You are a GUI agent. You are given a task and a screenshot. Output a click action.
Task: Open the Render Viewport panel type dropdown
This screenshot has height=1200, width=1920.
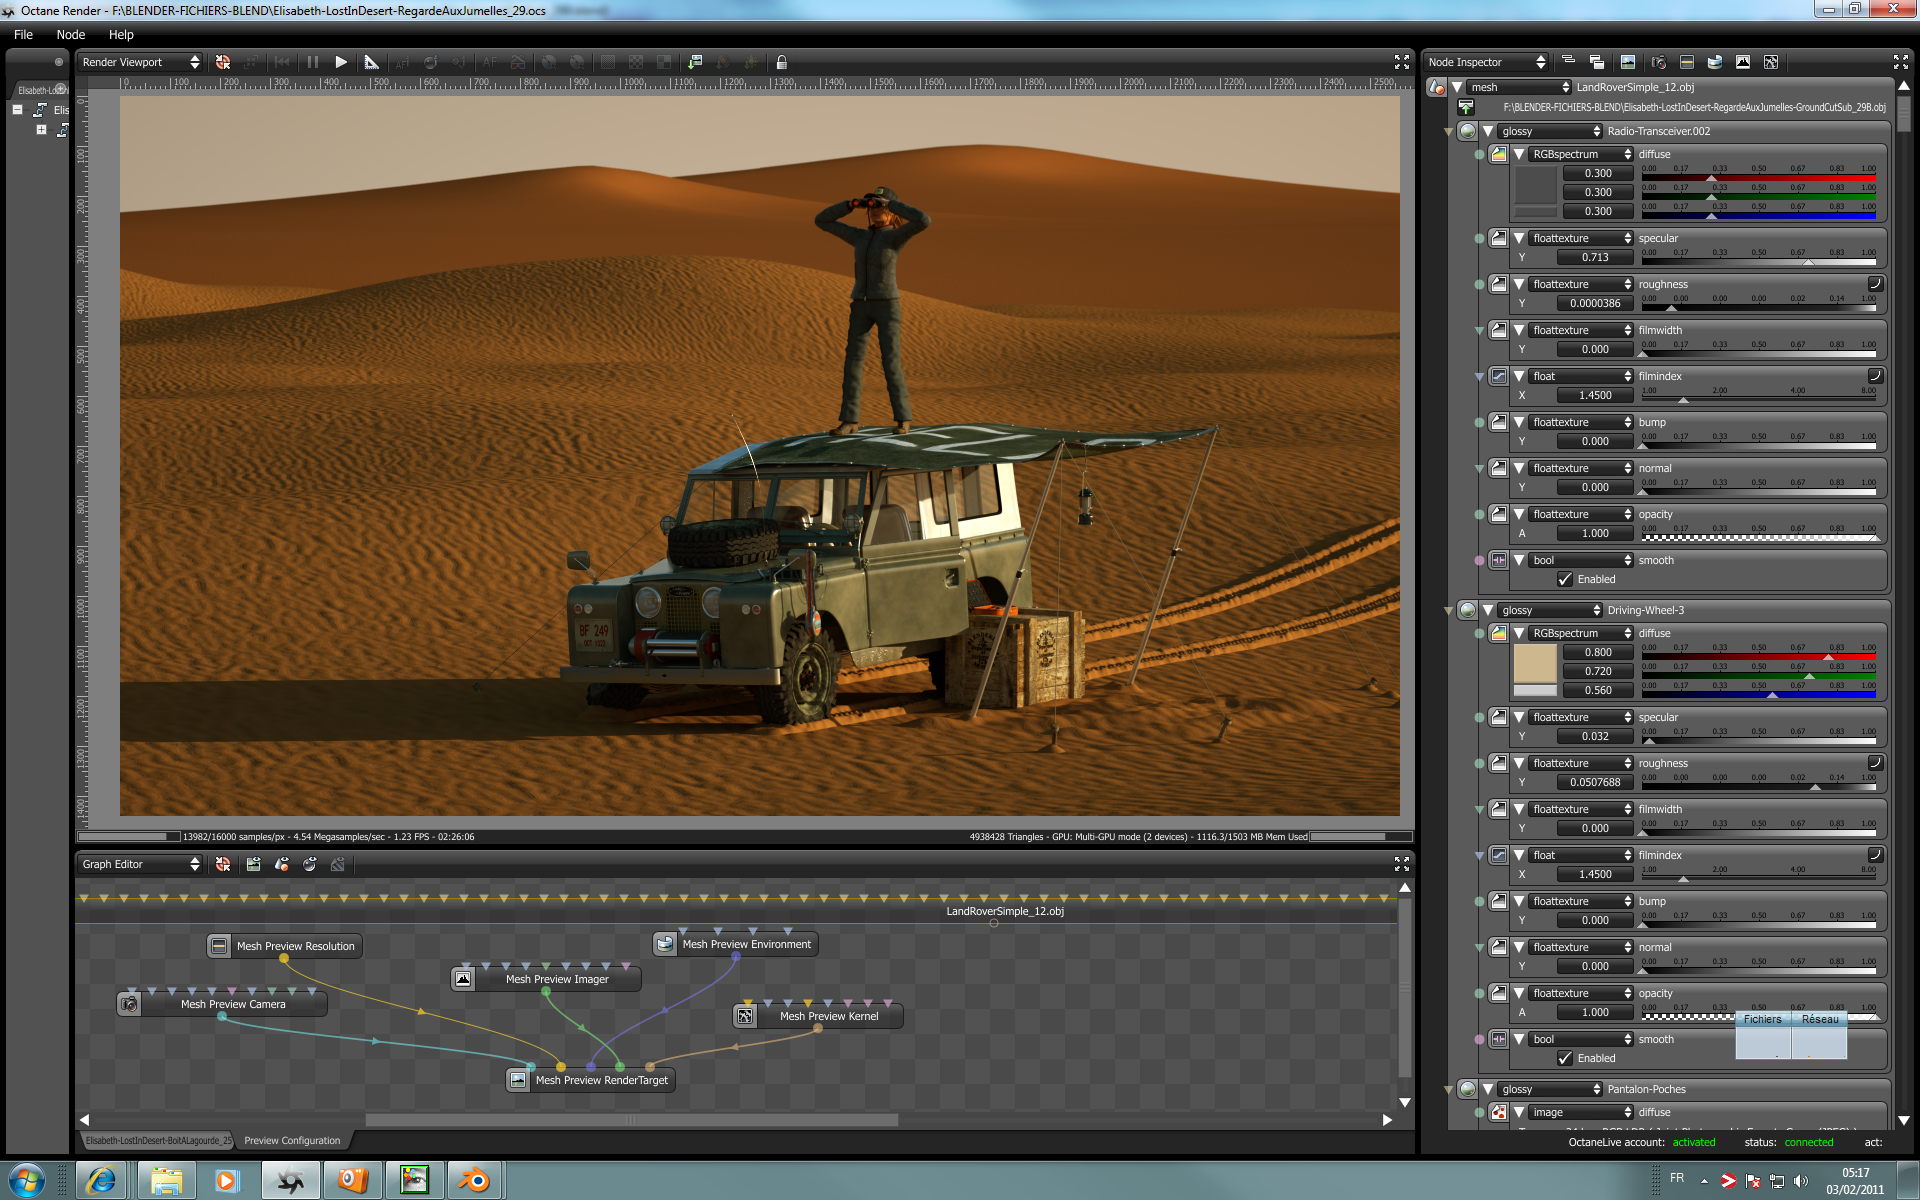(x=140, y=62)
